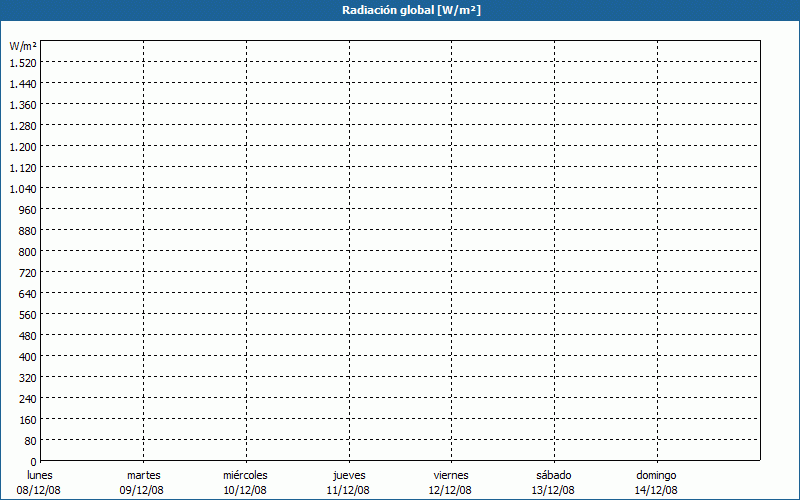Click the 14/12/08 date label
This screenshot has height=500, width=800.
(x=656, y=490)
